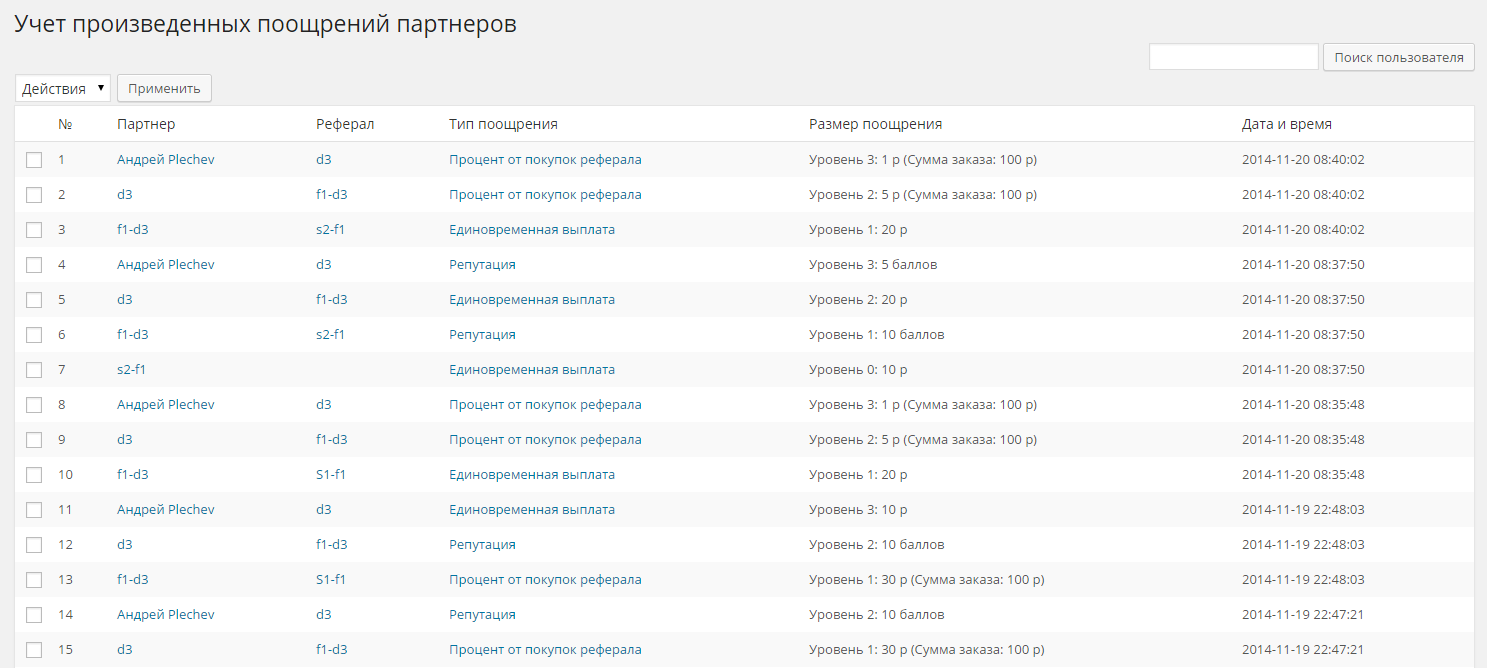The width and height of the screenshot is (1487, 668).
Task: Tick the checkbox for row 15
Action: pyautogui.click(x=34, y=650)
